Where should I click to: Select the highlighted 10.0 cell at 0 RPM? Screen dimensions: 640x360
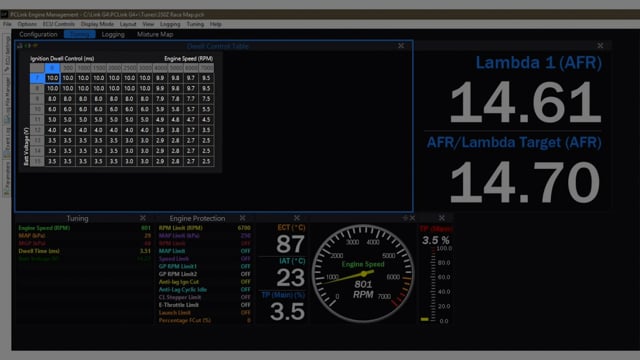(52, 78)
